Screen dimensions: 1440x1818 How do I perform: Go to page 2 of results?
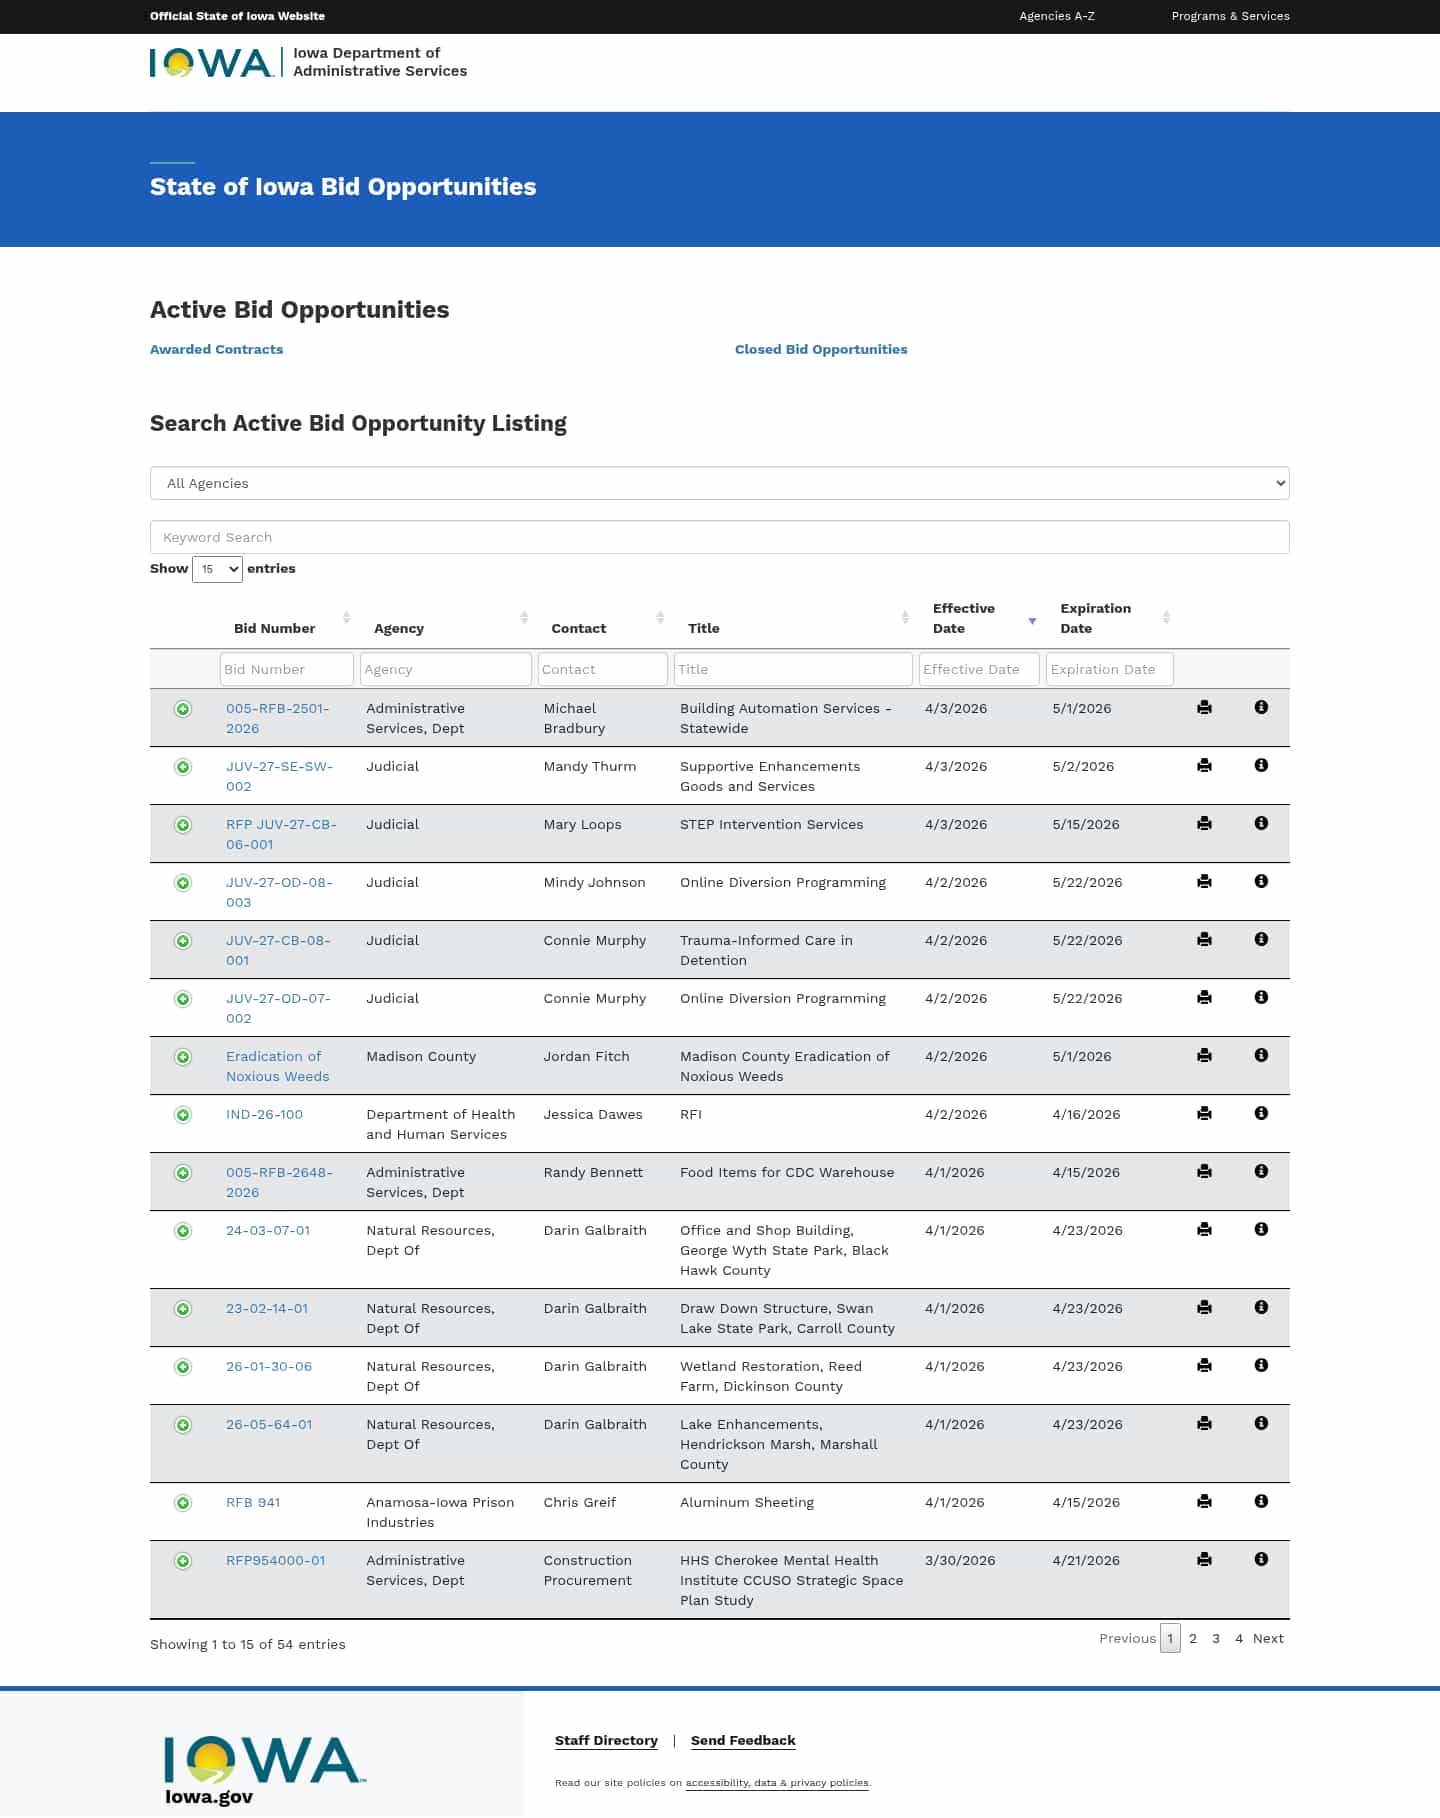[x=1193, y=1638]
